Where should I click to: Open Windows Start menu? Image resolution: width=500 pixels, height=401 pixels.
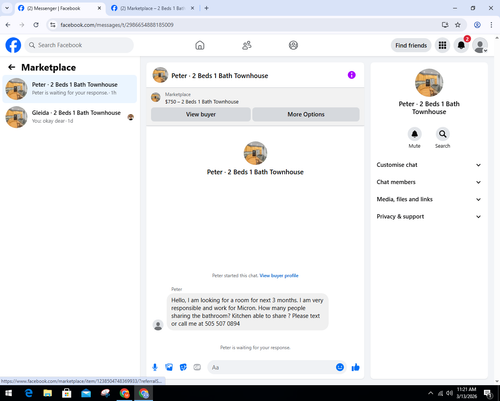(x=8, y=393)
